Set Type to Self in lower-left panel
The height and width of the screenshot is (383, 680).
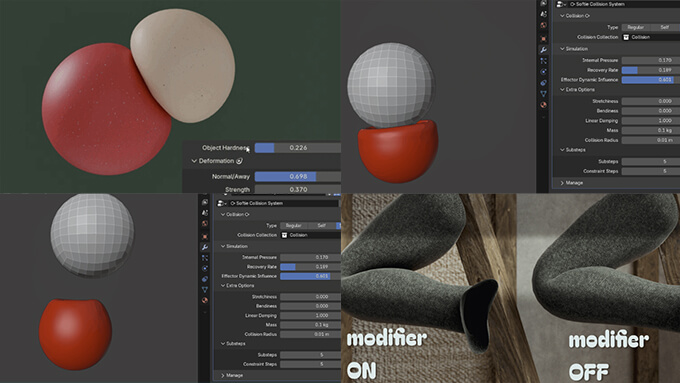(x=321, y=226)
